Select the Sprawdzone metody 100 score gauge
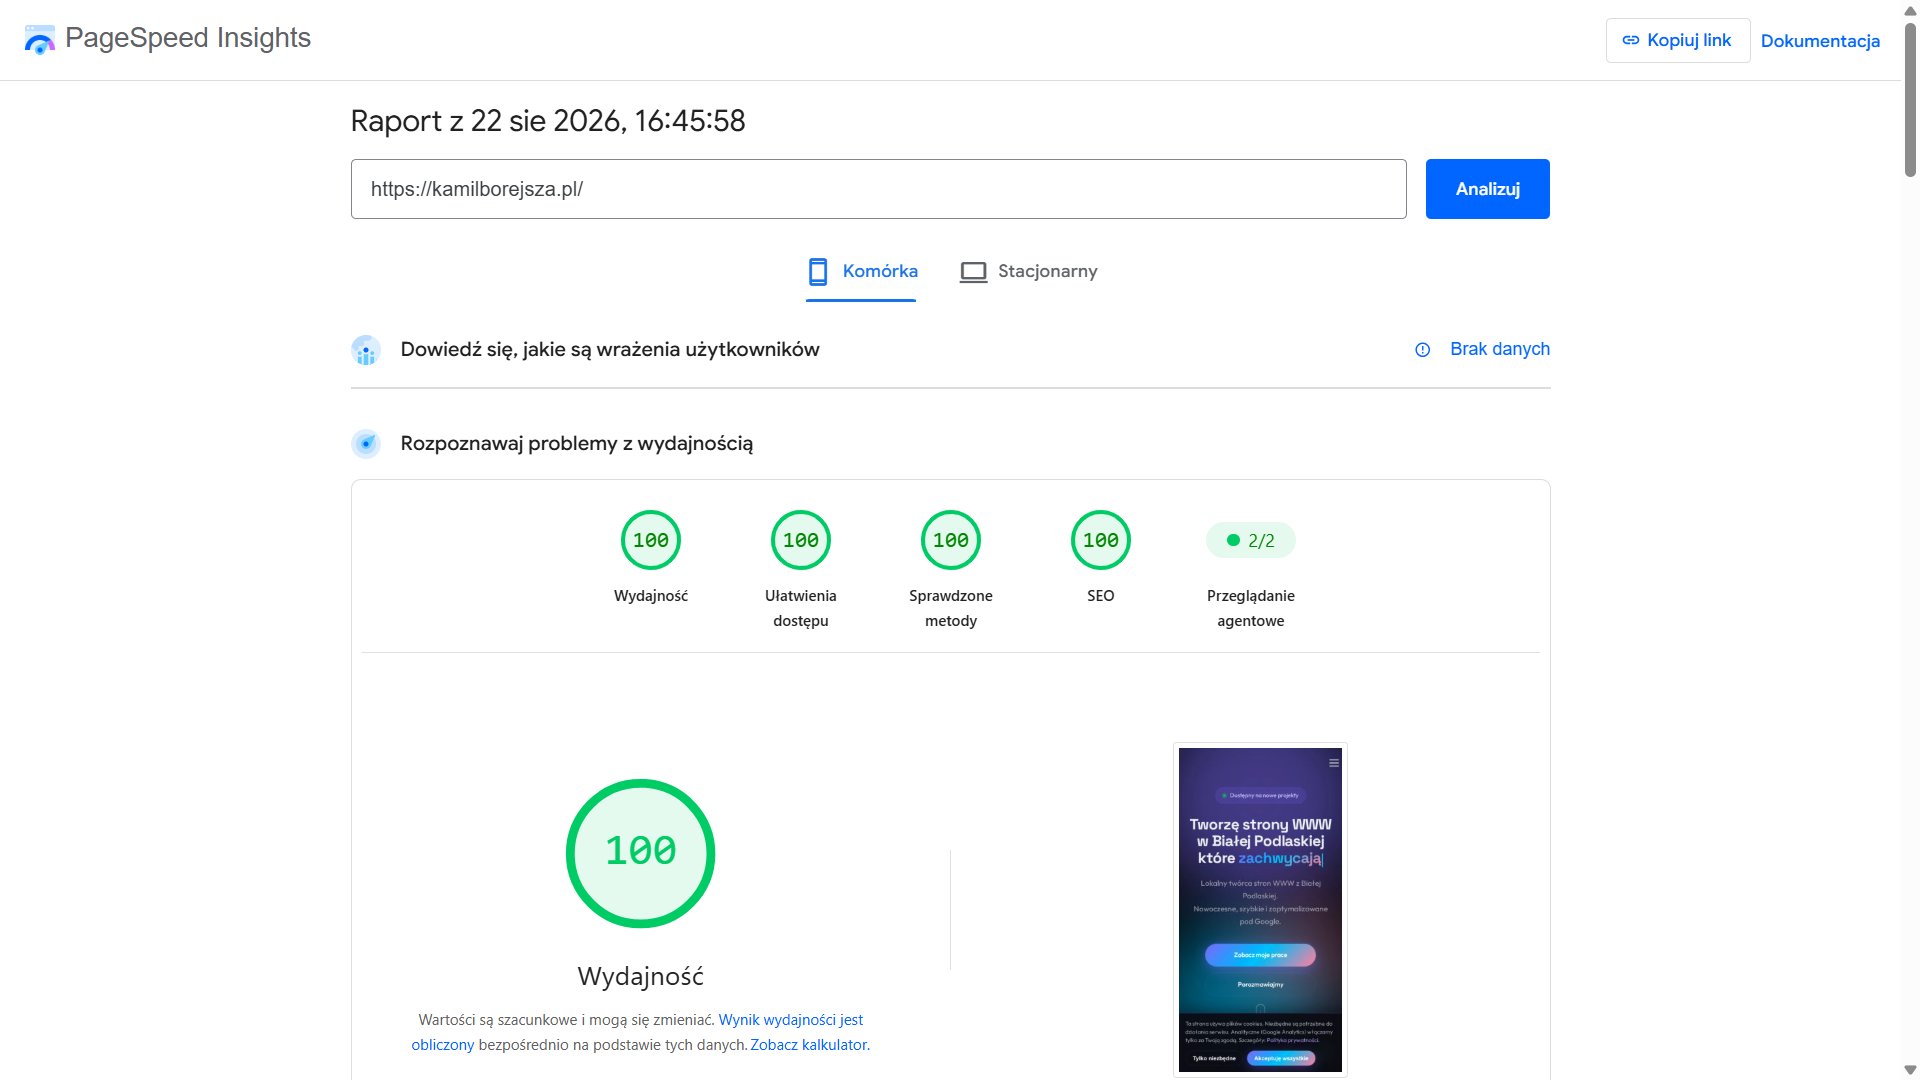1920x1080 pixels. [x=951, y=540]
